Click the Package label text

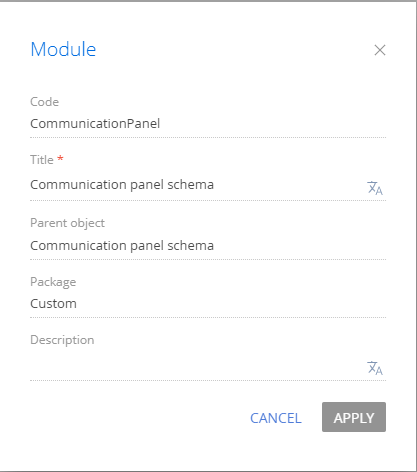pos(53,282)
